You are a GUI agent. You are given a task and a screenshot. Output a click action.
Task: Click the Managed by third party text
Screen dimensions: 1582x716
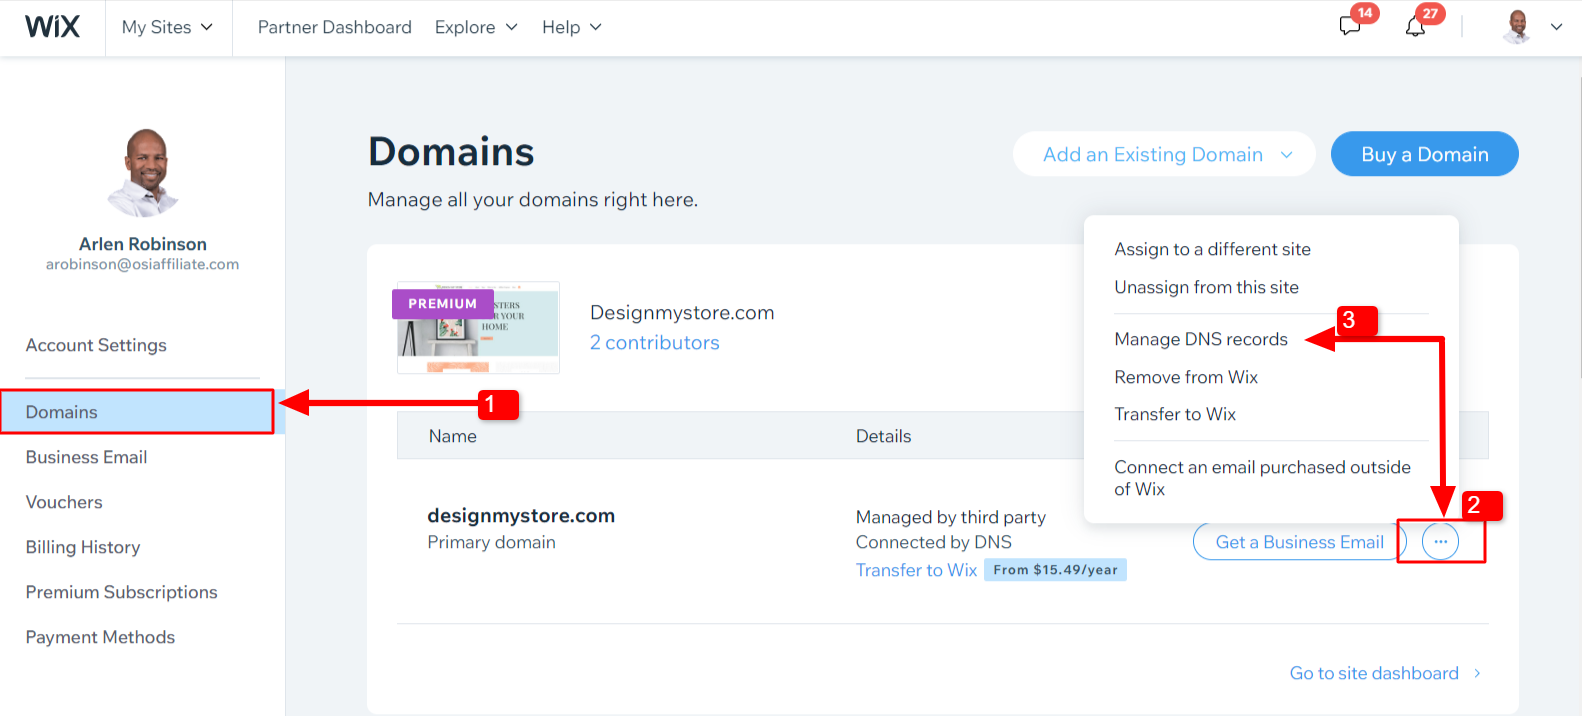tap(950, 517)
